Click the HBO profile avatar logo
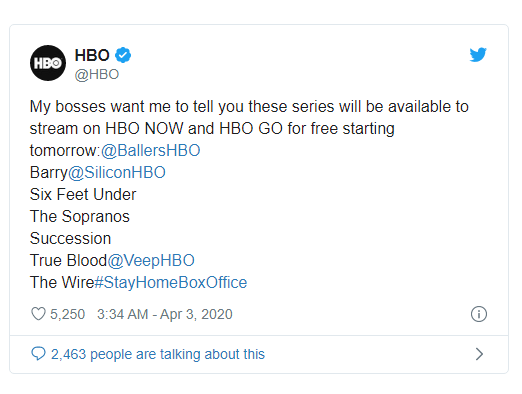The height and width of the screenshot is (394, 522). (48, 63)
